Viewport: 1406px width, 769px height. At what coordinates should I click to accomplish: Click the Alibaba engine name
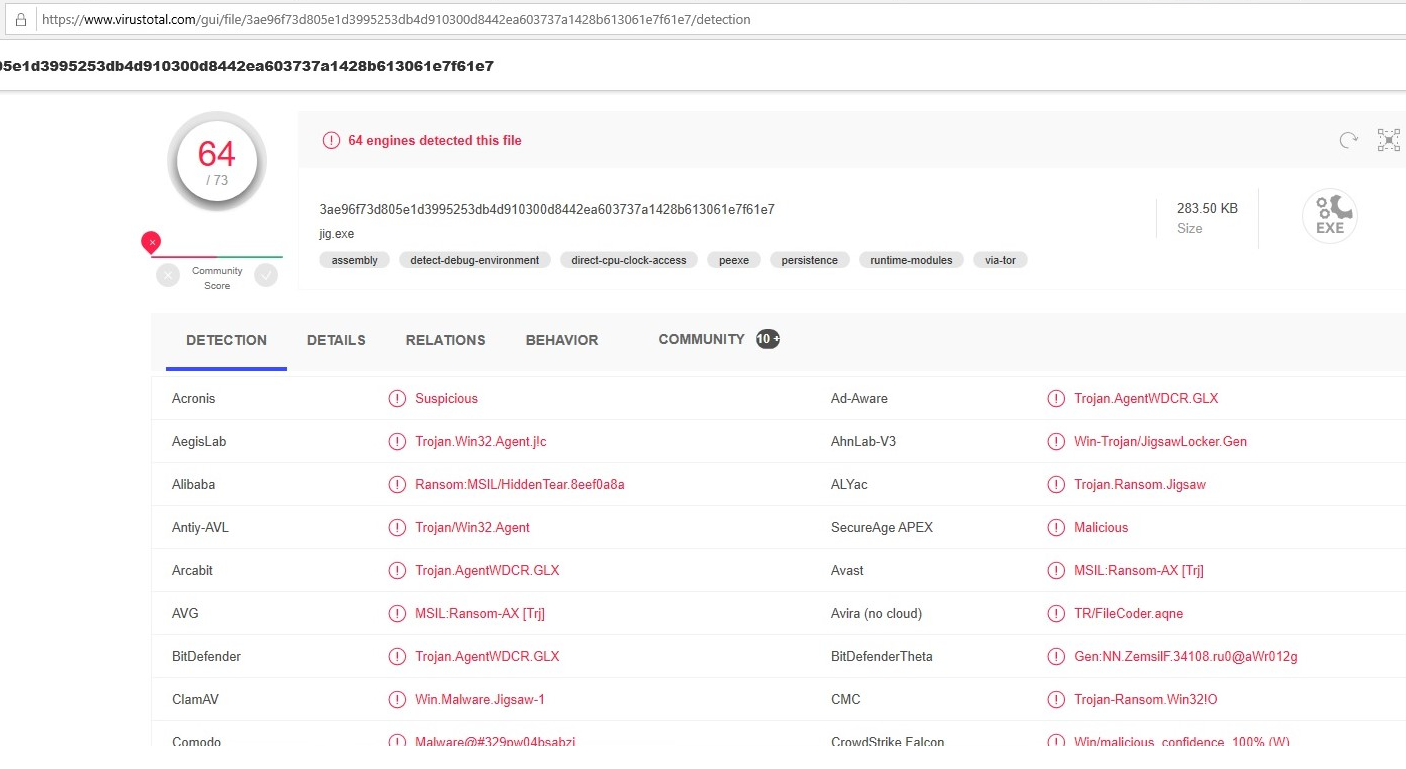point(193,485)
